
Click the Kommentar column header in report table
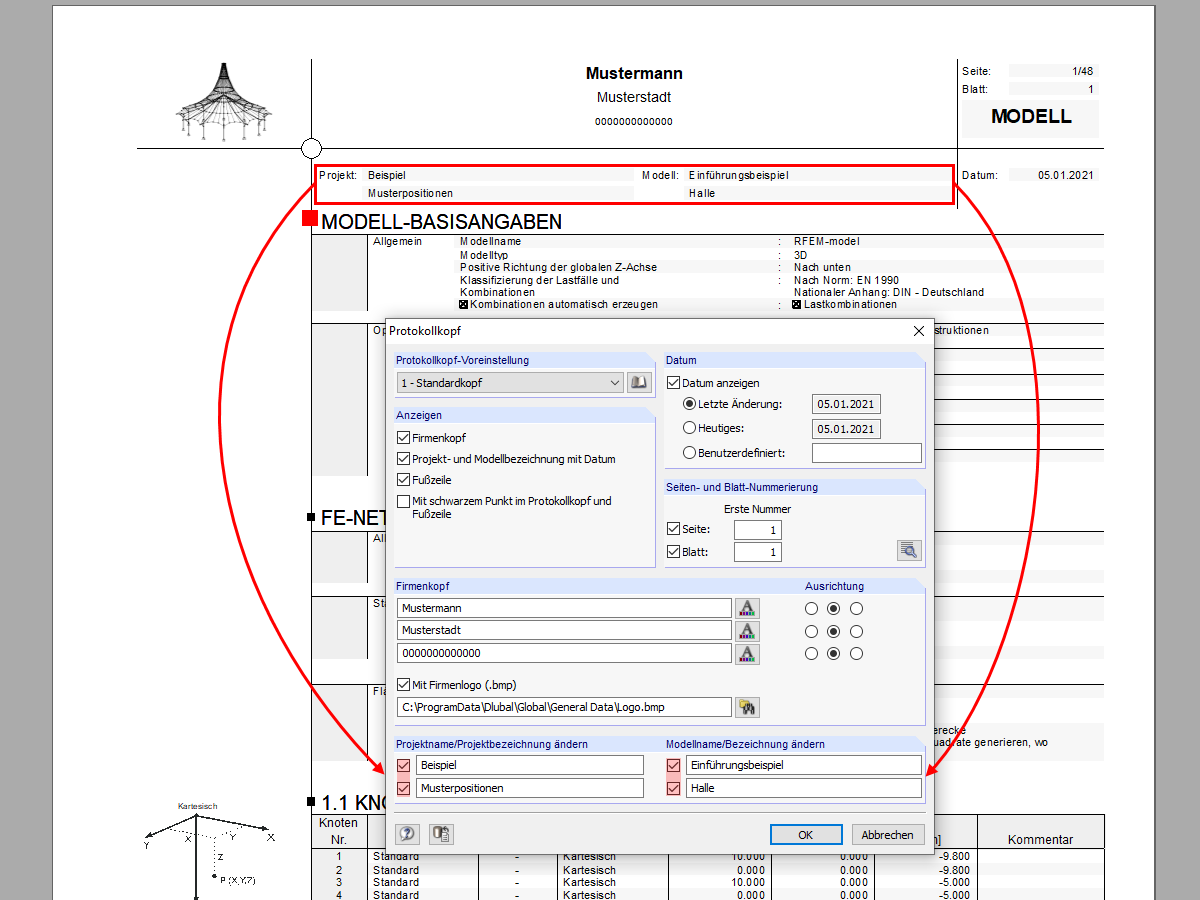(x=1040, y=840)
